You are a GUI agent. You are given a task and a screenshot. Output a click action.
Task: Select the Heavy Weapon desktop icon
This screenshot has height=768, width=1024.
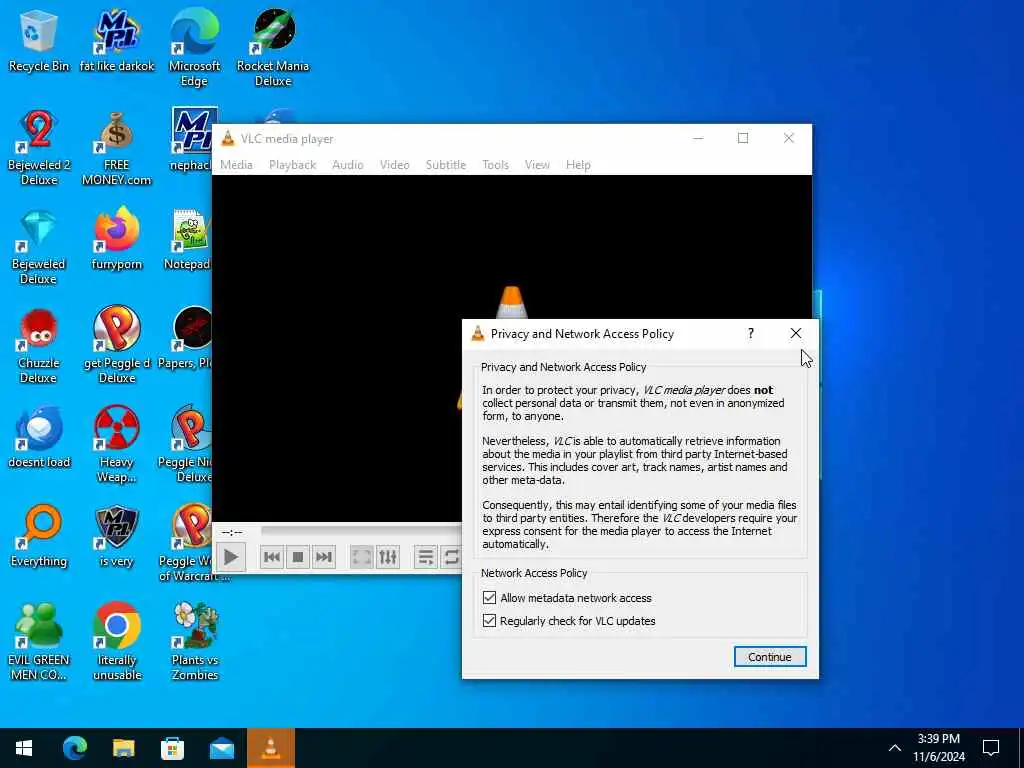pos(117,445)
